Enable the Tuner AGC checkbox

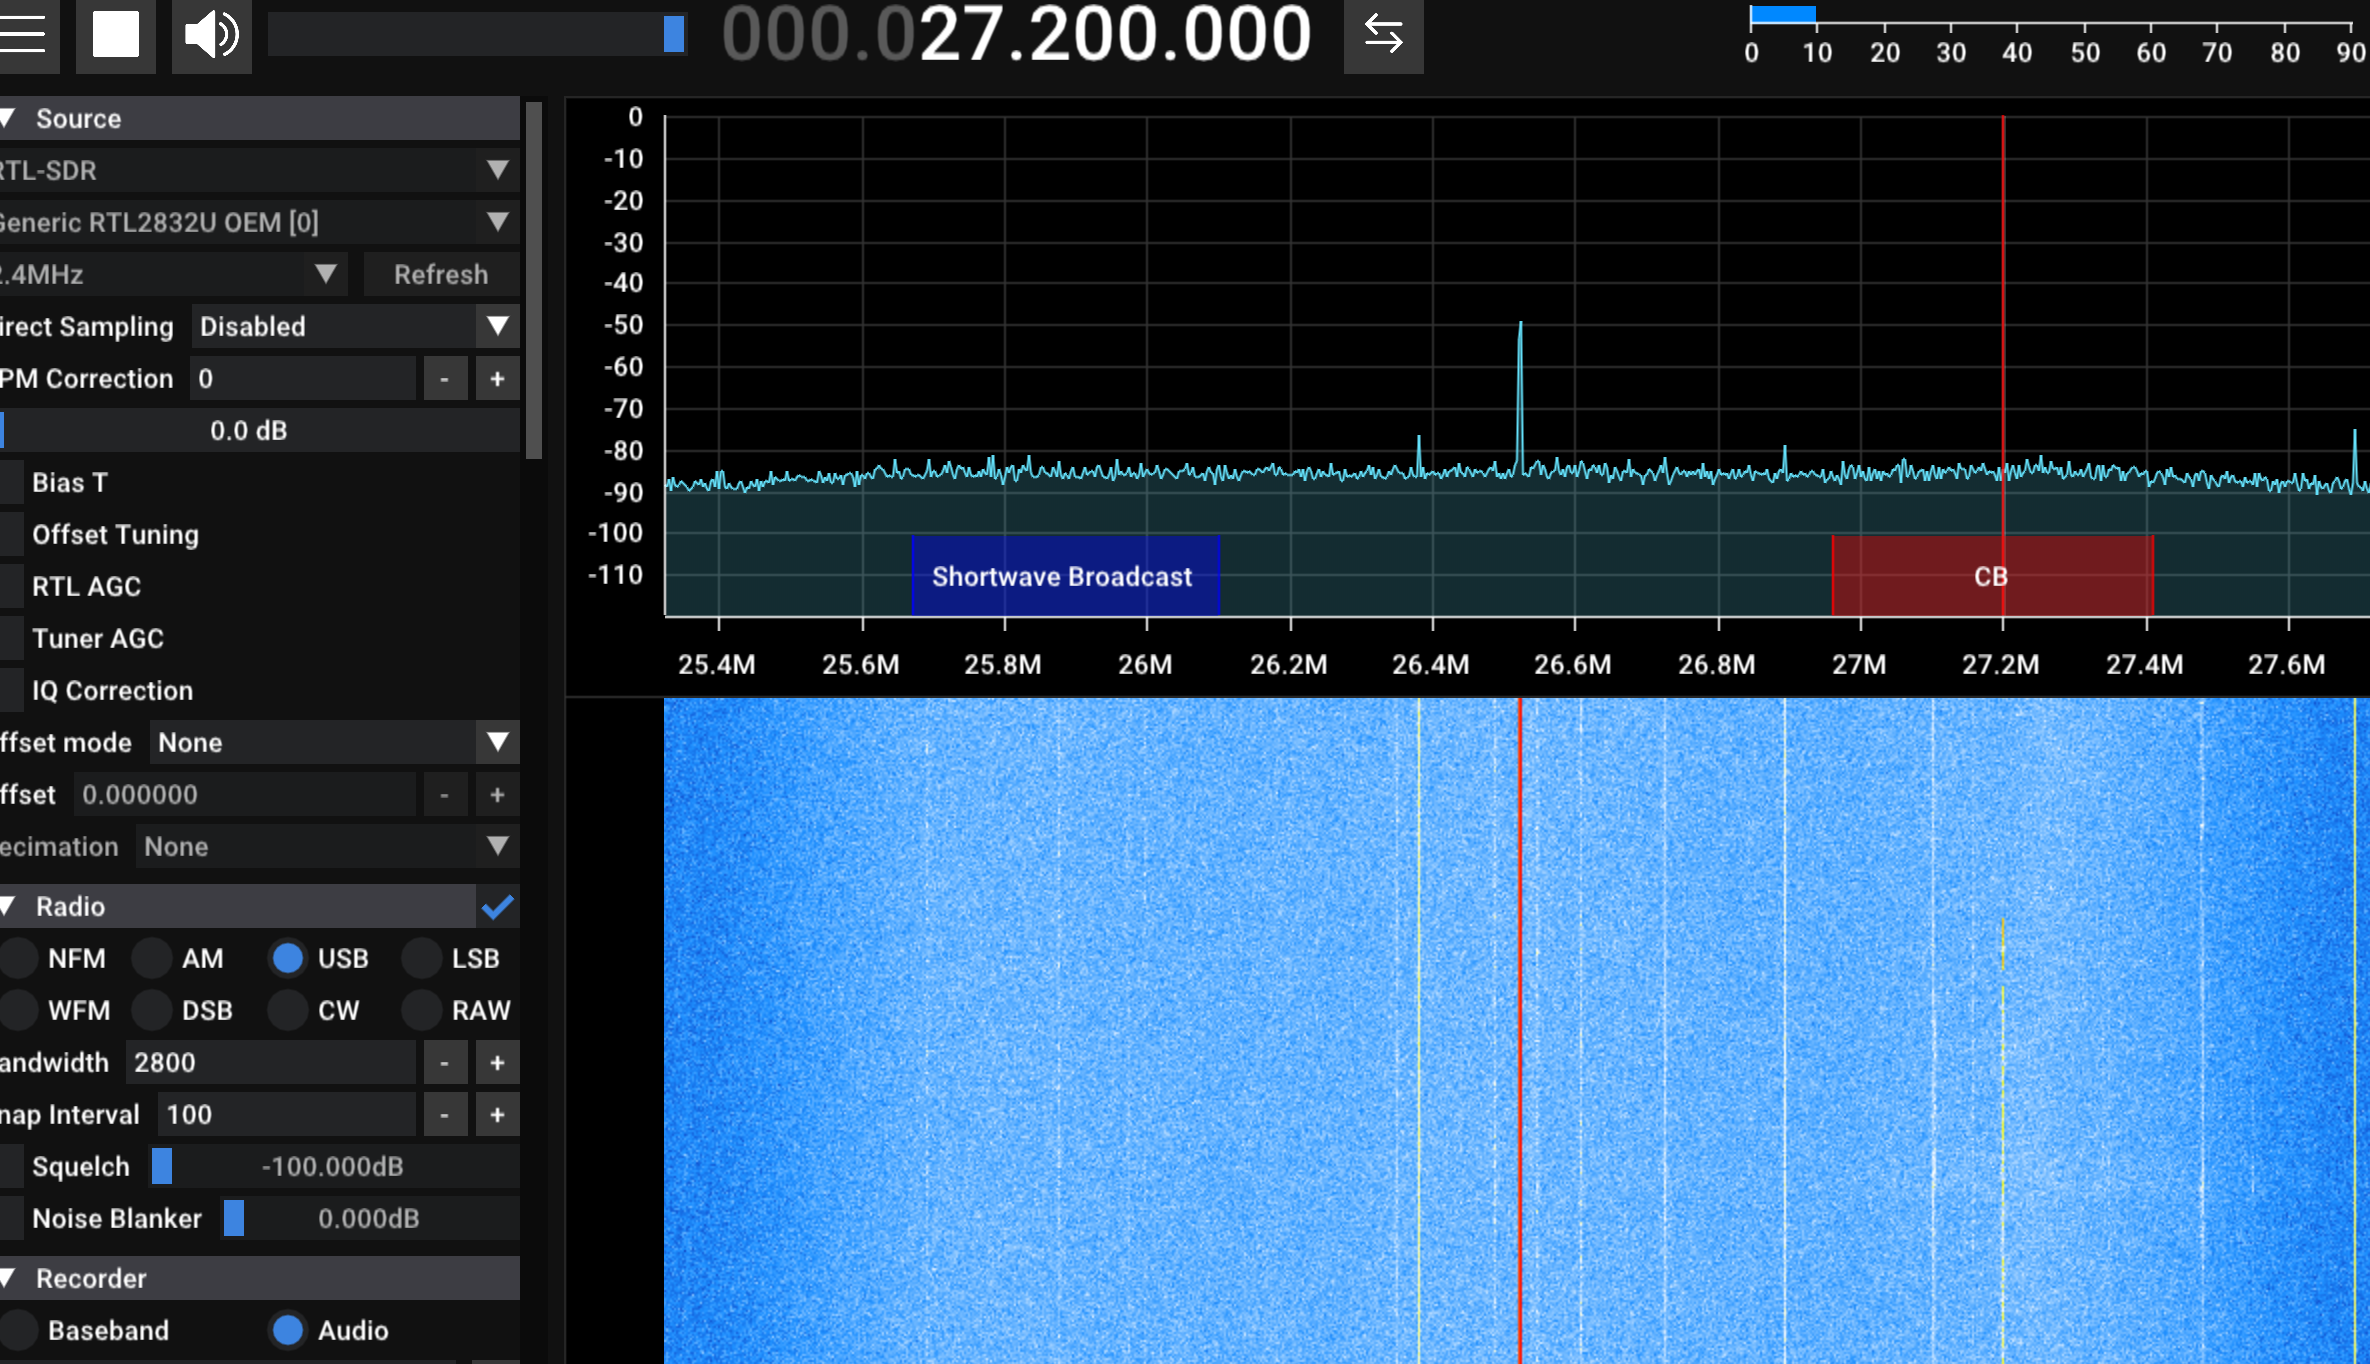click(x=11, y=638)
